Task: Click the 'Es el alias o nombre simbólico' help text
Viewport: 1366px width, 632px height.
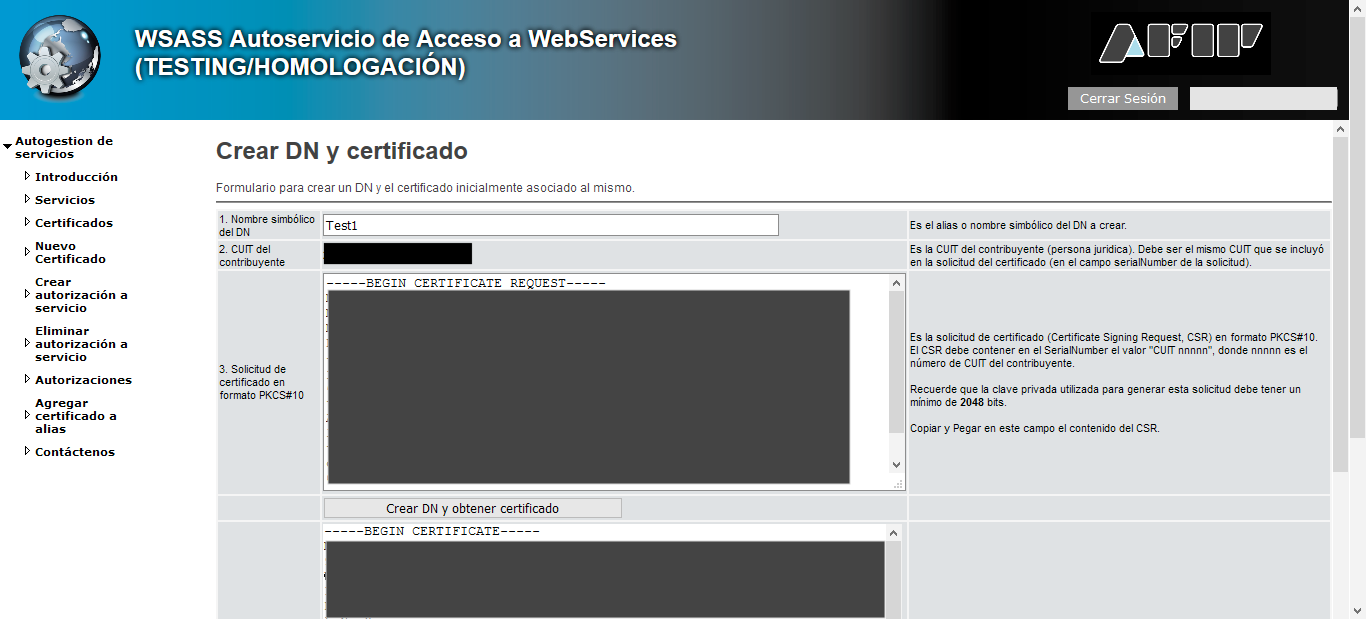Action: (1018, 225)
